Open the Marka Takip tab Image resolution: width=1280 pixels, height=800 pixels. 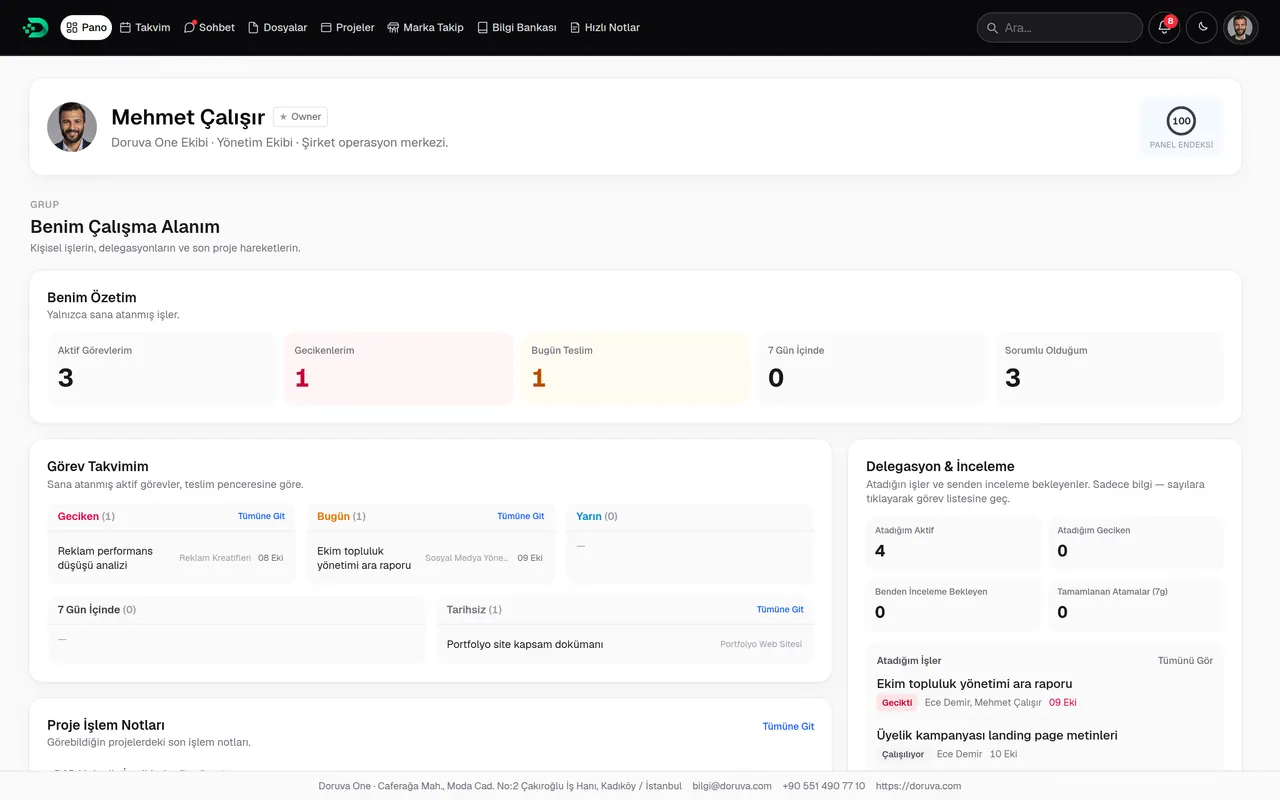[426, 28]
